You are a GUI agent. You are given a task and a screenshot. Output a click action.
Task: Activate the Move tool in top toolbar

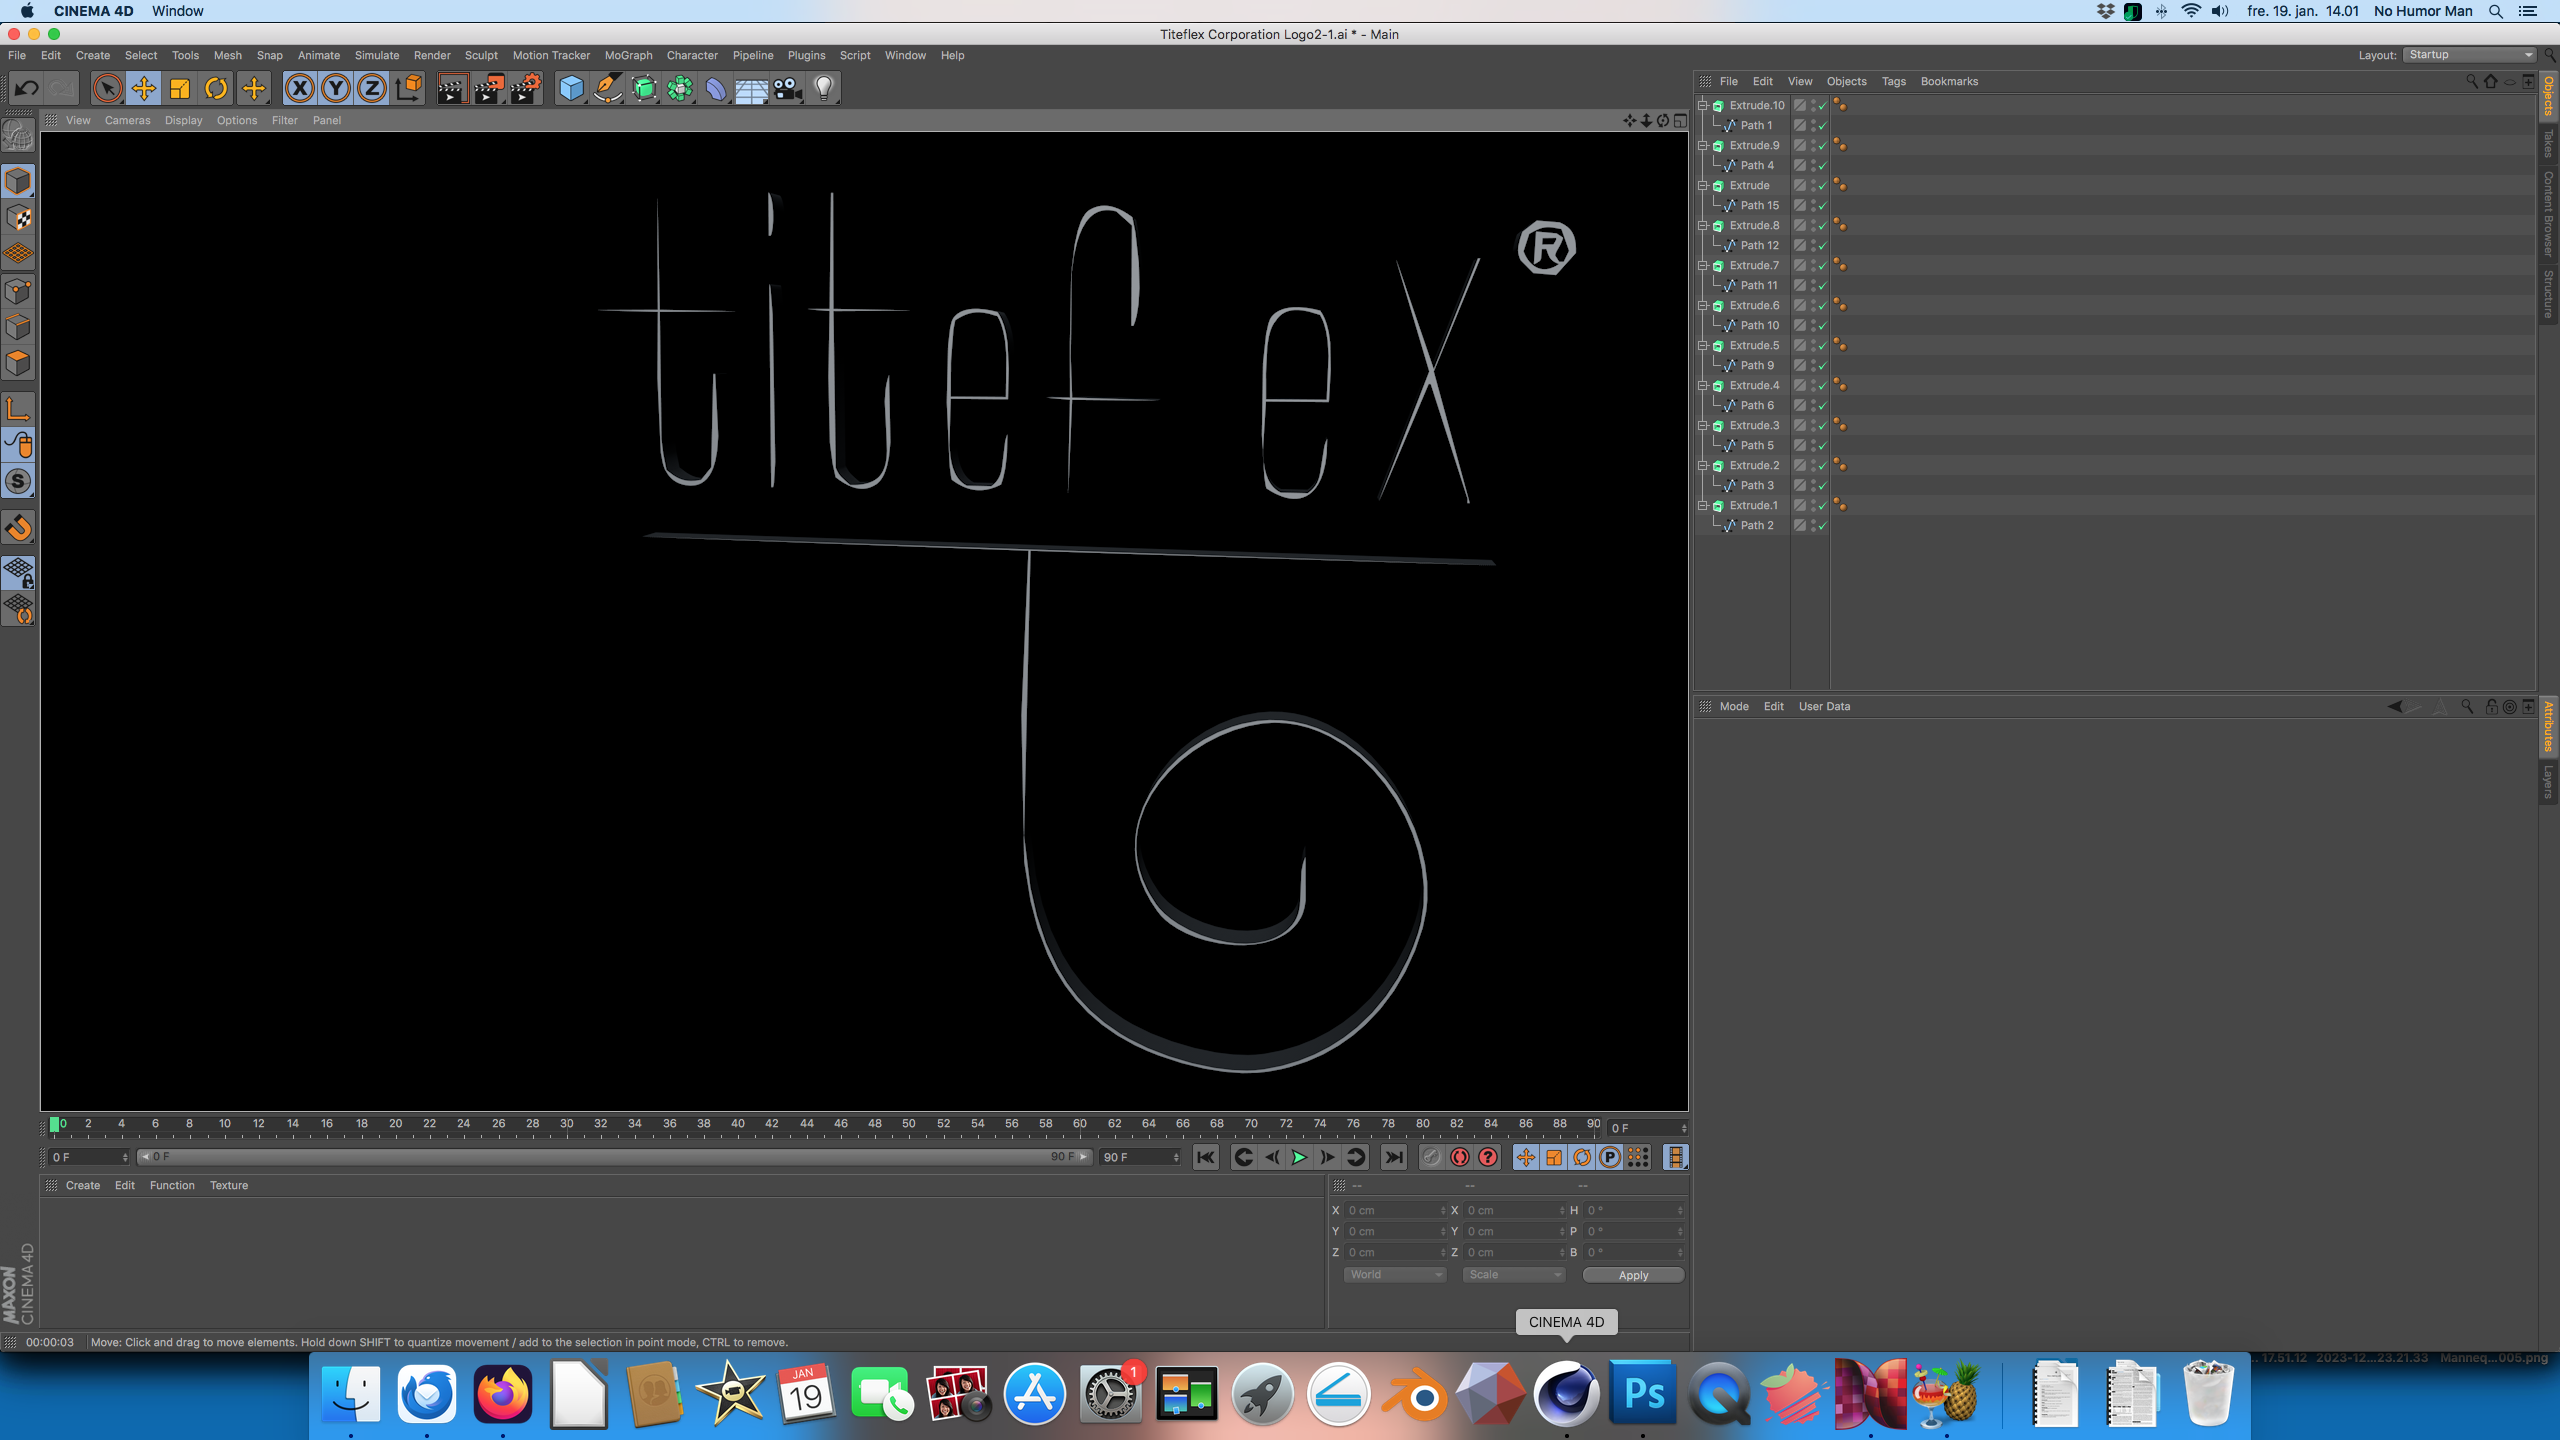pos(144,88)
